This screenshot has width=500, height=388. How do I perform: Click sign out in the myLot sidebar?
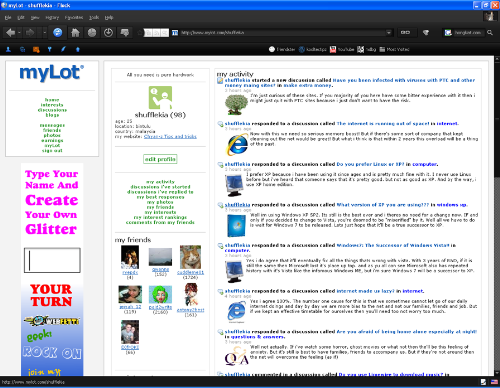click(52, 151)
